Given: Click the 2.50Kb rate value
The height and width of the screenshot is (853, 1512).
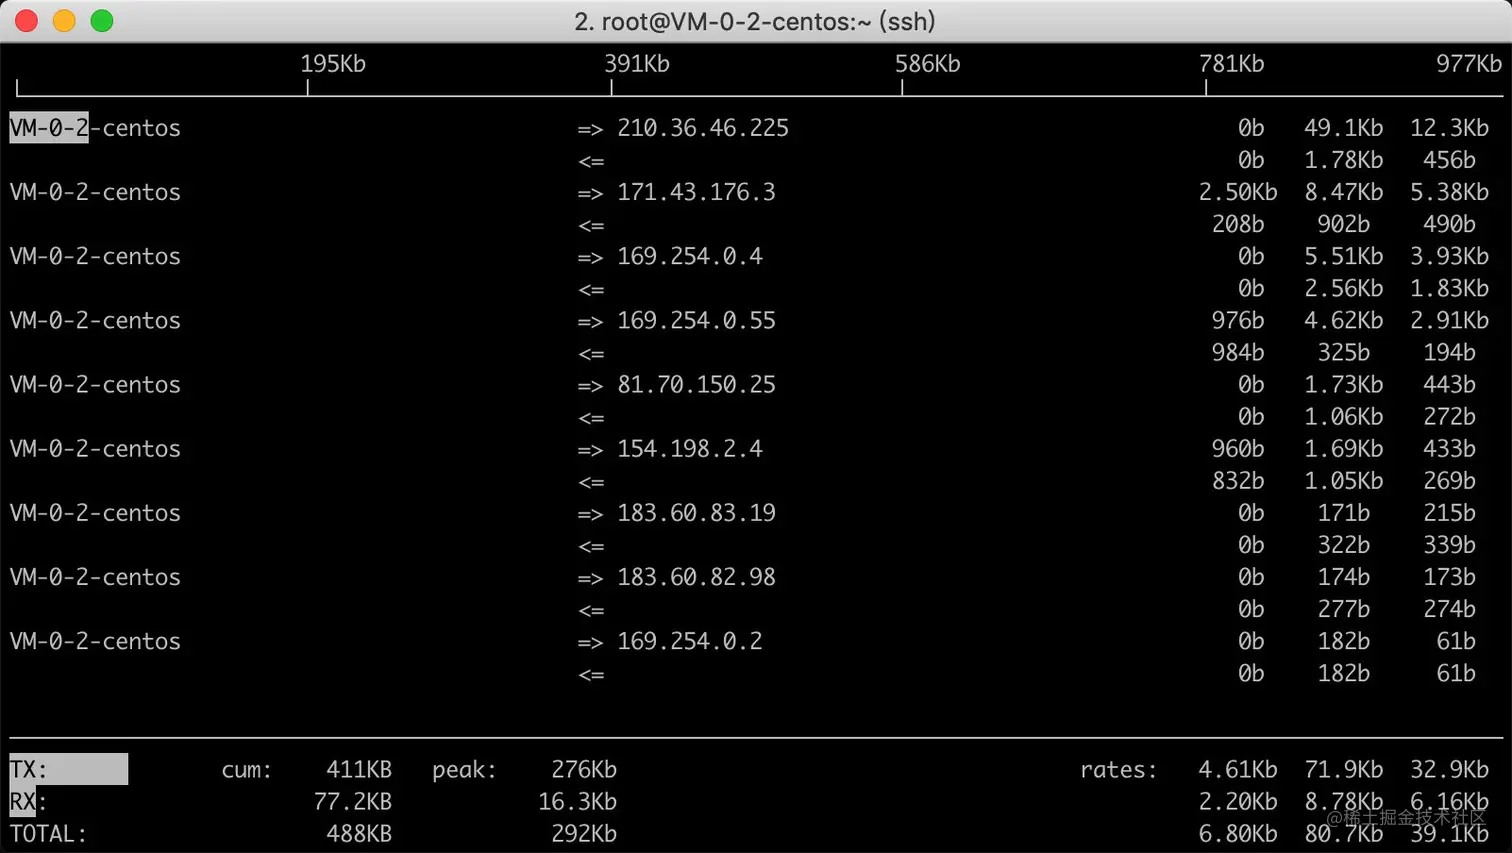Looking at the screenshot, I should 1238,192.
